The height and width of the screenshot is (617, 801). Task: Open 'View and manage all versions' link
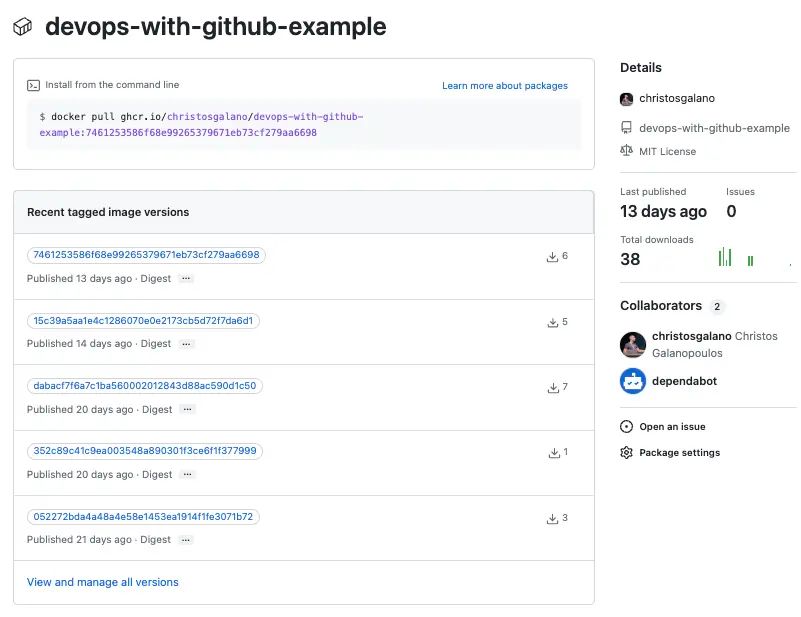coord(103,582)
